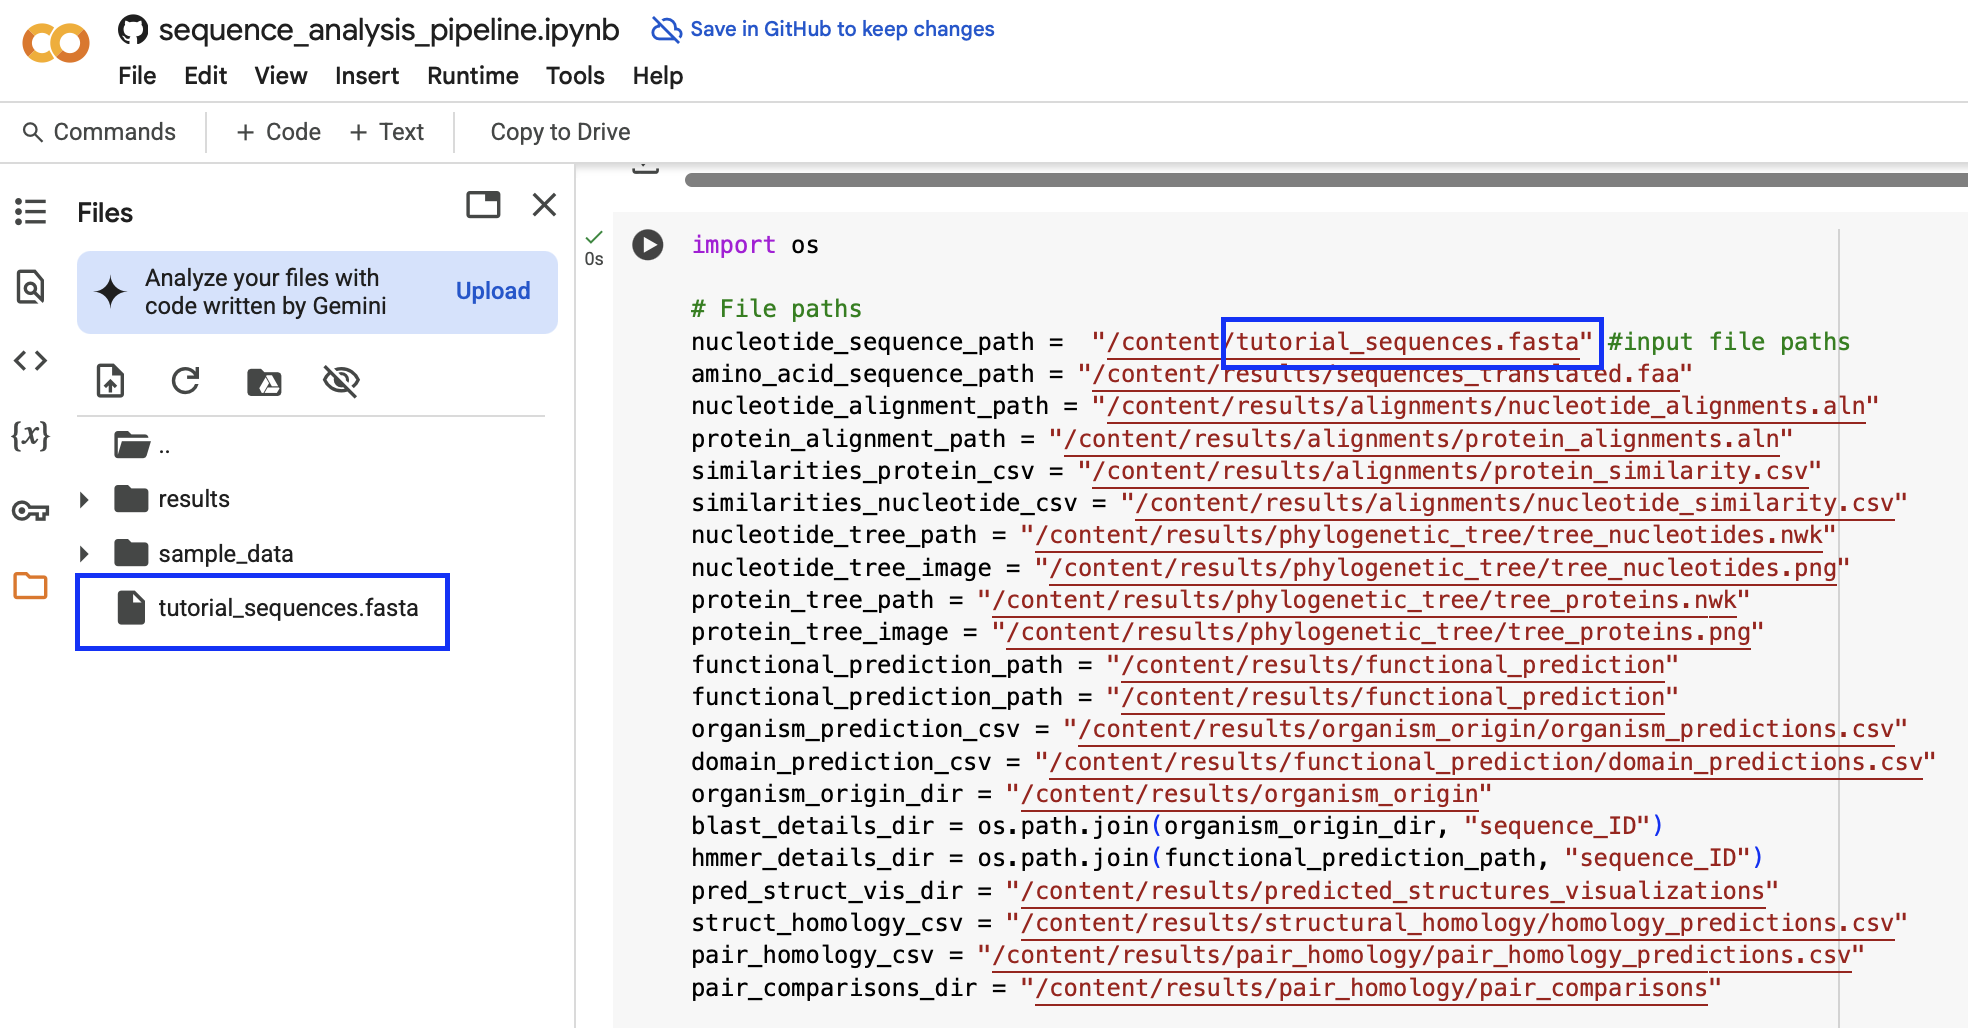Run the import os code cell

click(x=646, y=244)
